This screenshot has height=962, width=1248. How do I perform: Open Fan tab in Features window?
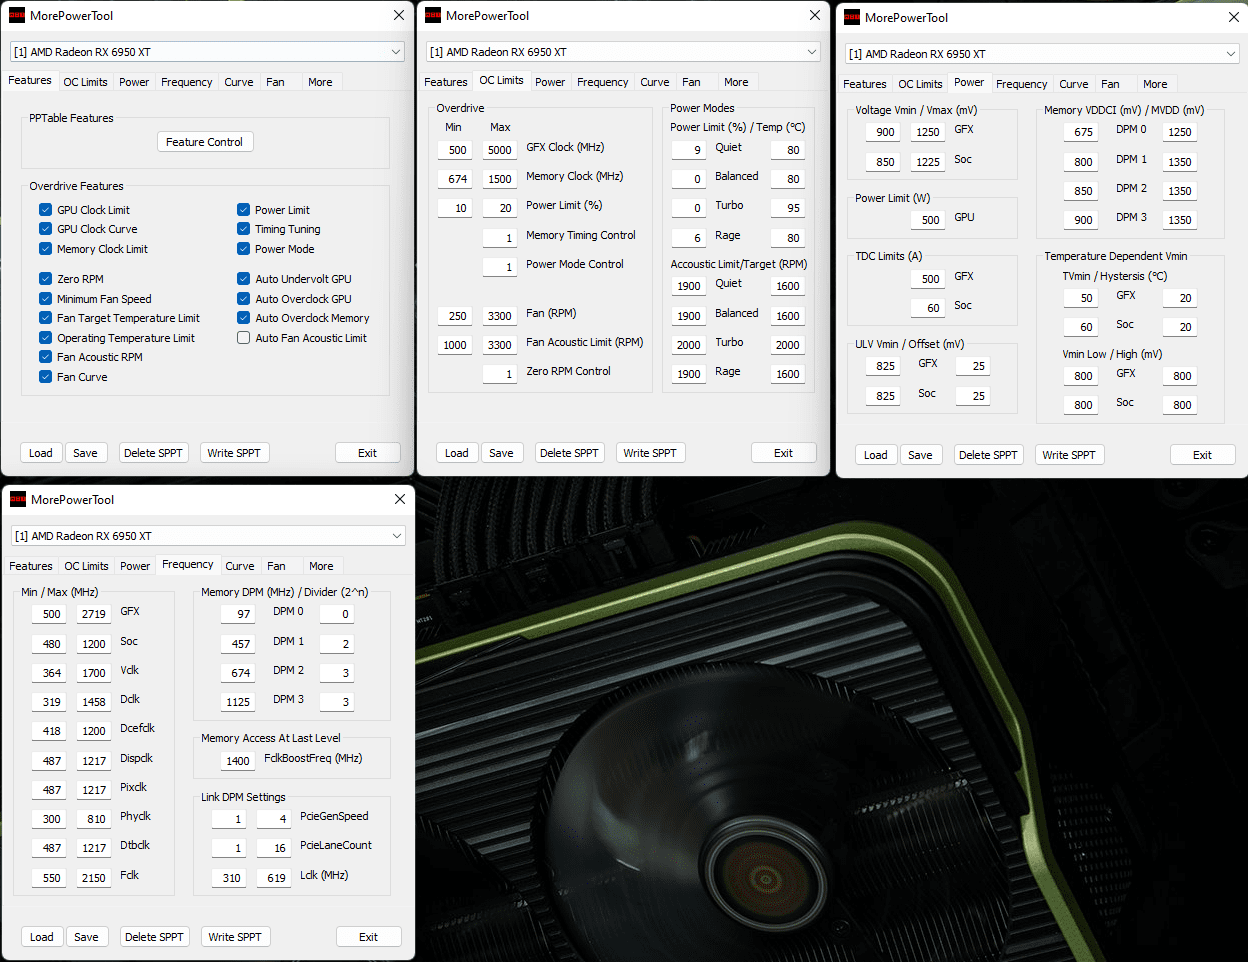click(276, 82)
